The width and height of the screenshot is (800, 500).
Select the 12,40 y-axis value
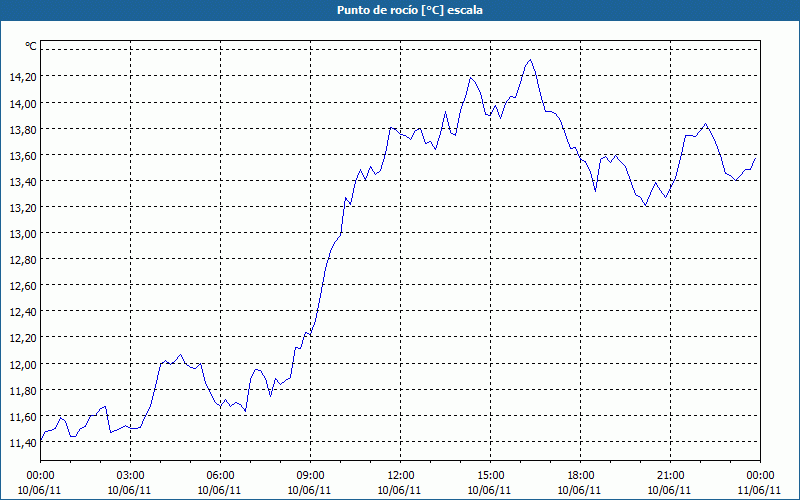[x=23, y=312]
